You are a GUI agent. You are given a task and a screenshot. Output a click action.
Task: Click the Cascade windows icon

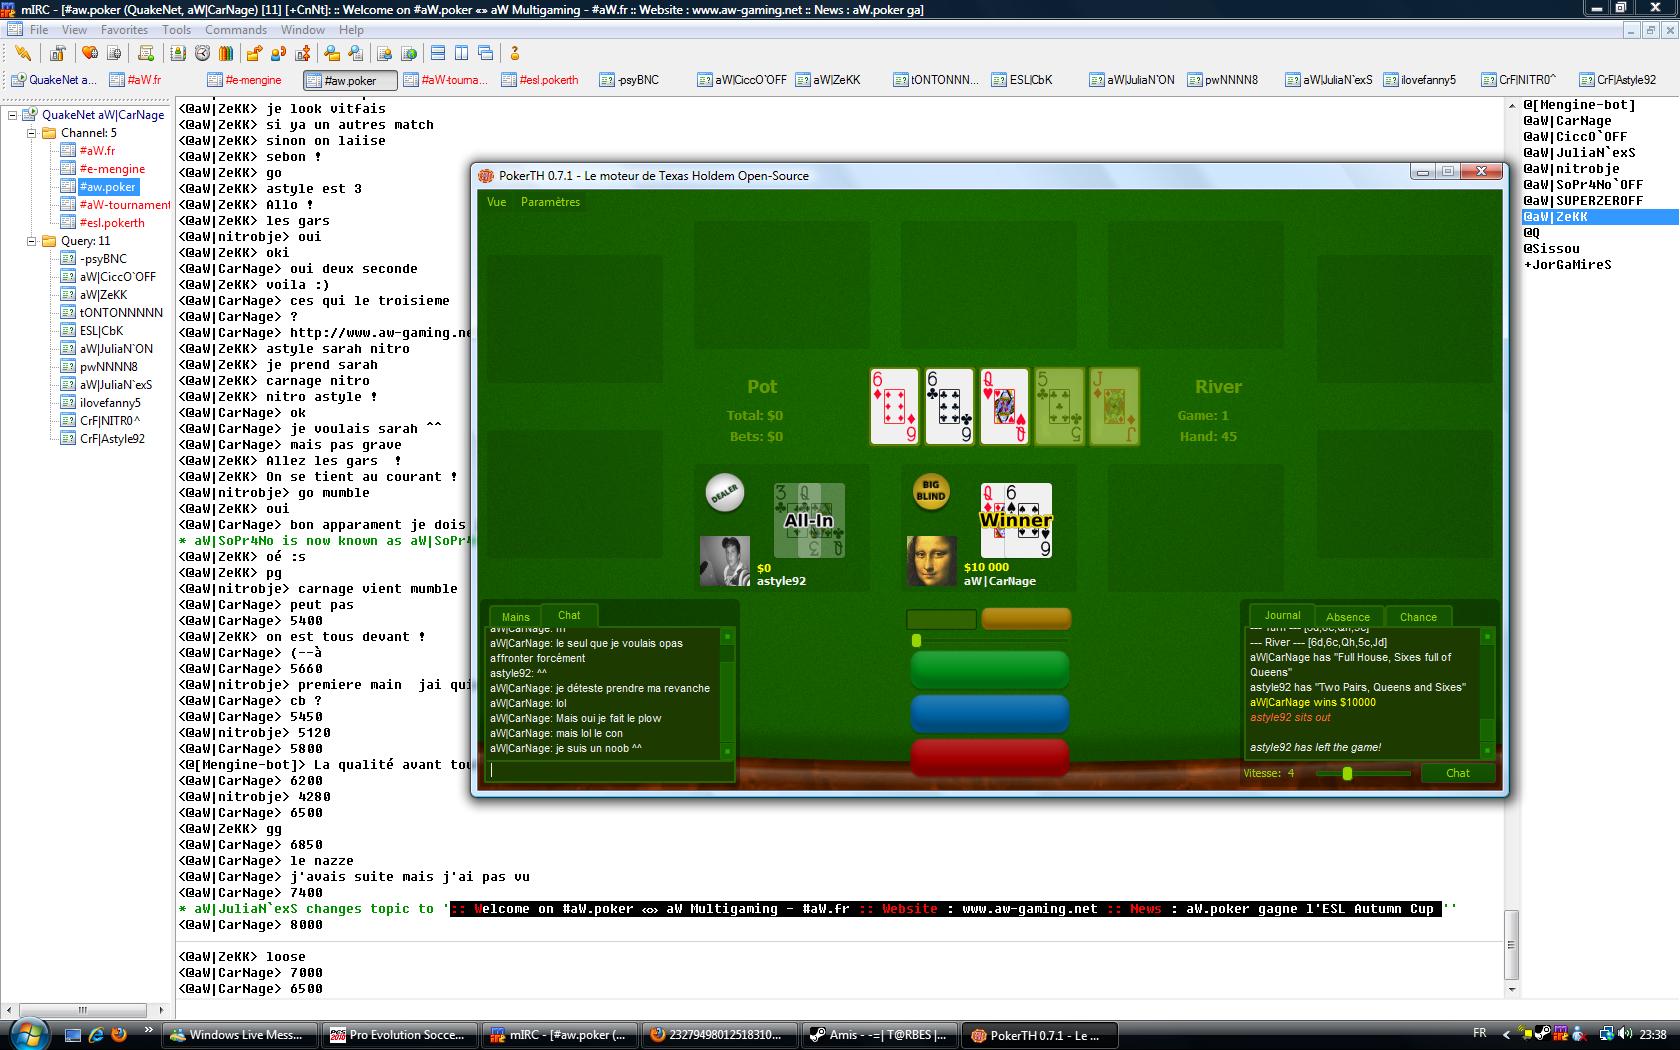(486, 54)
